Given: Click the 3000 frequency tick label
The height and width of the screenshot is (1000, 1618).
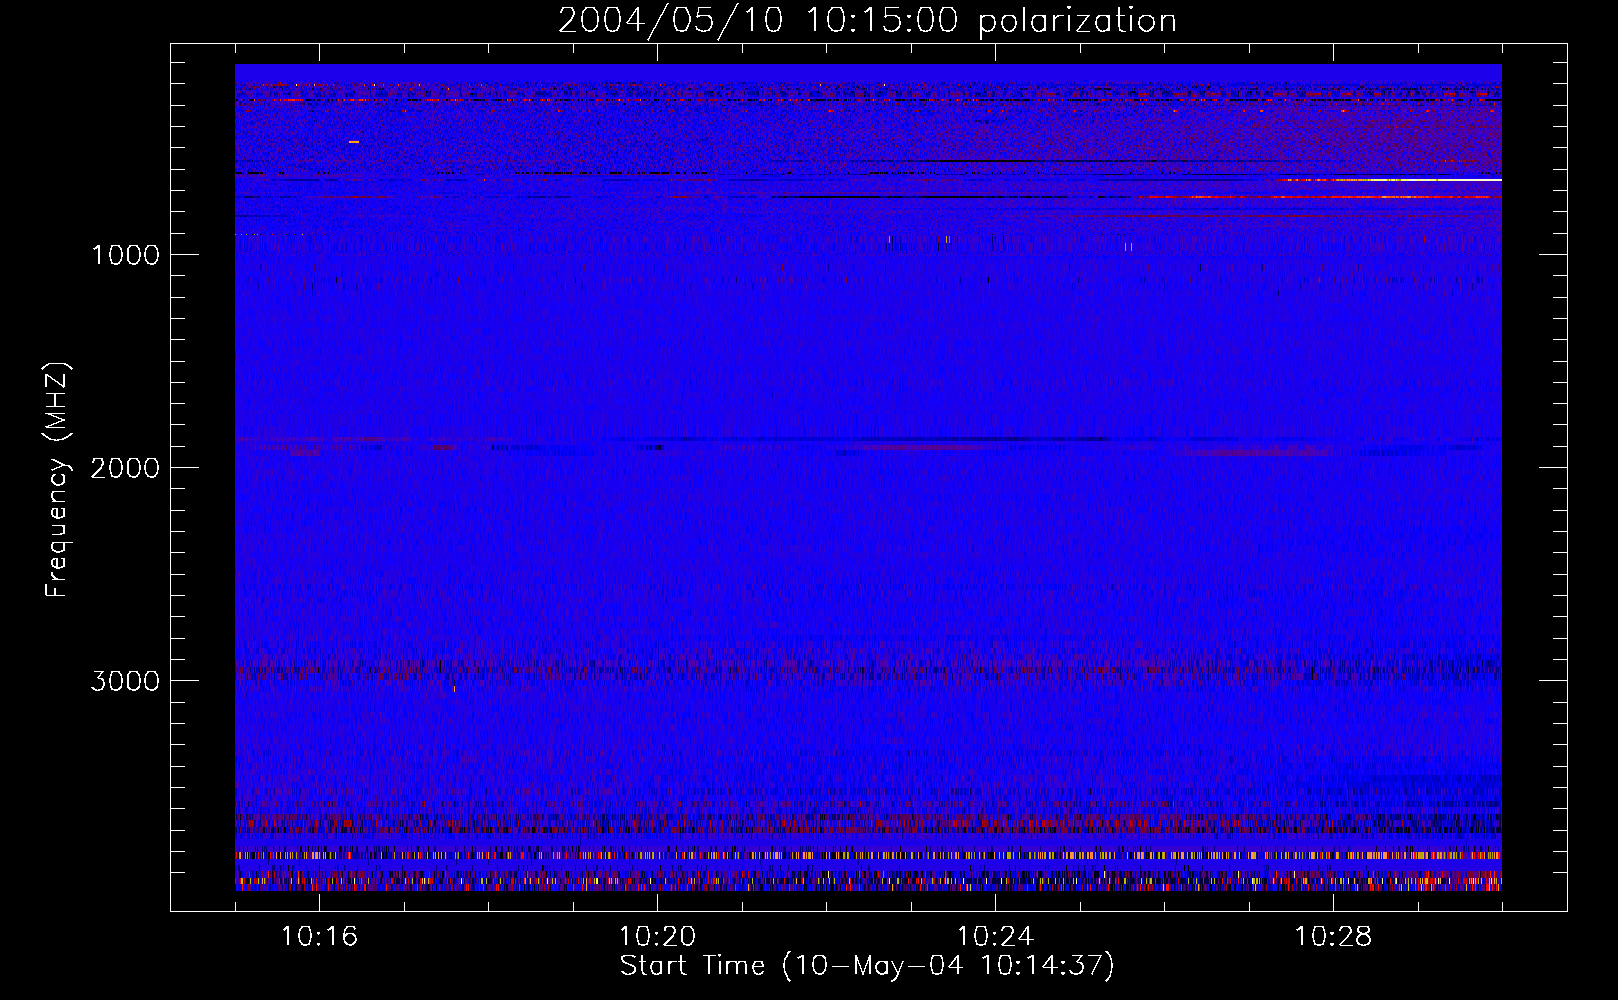Looking at the screenshot, I should [125, 681].
